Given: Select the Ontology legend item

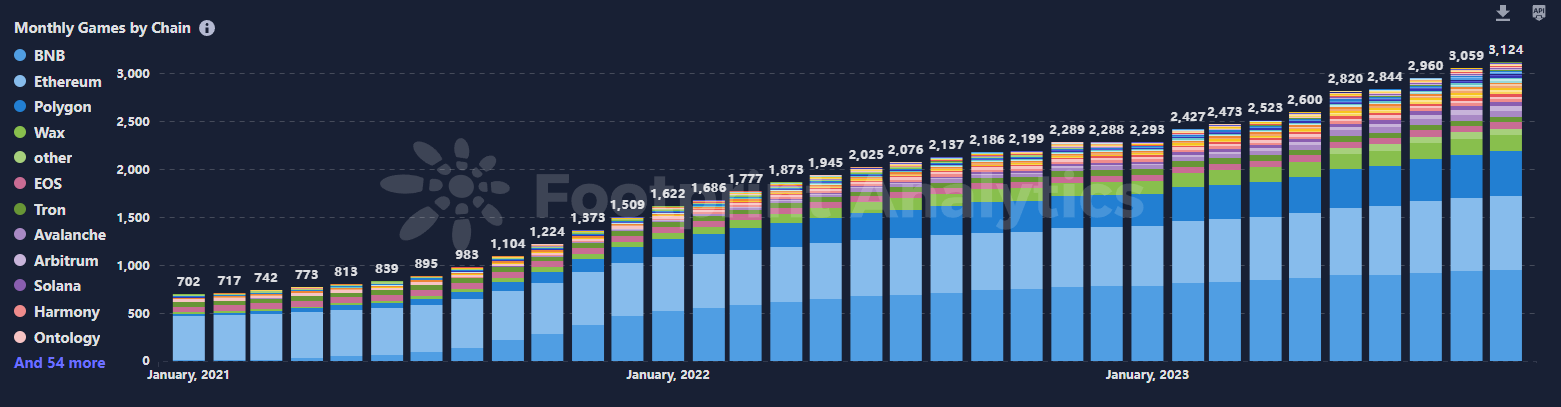Looking at the screenshot, I should point(66,338).
